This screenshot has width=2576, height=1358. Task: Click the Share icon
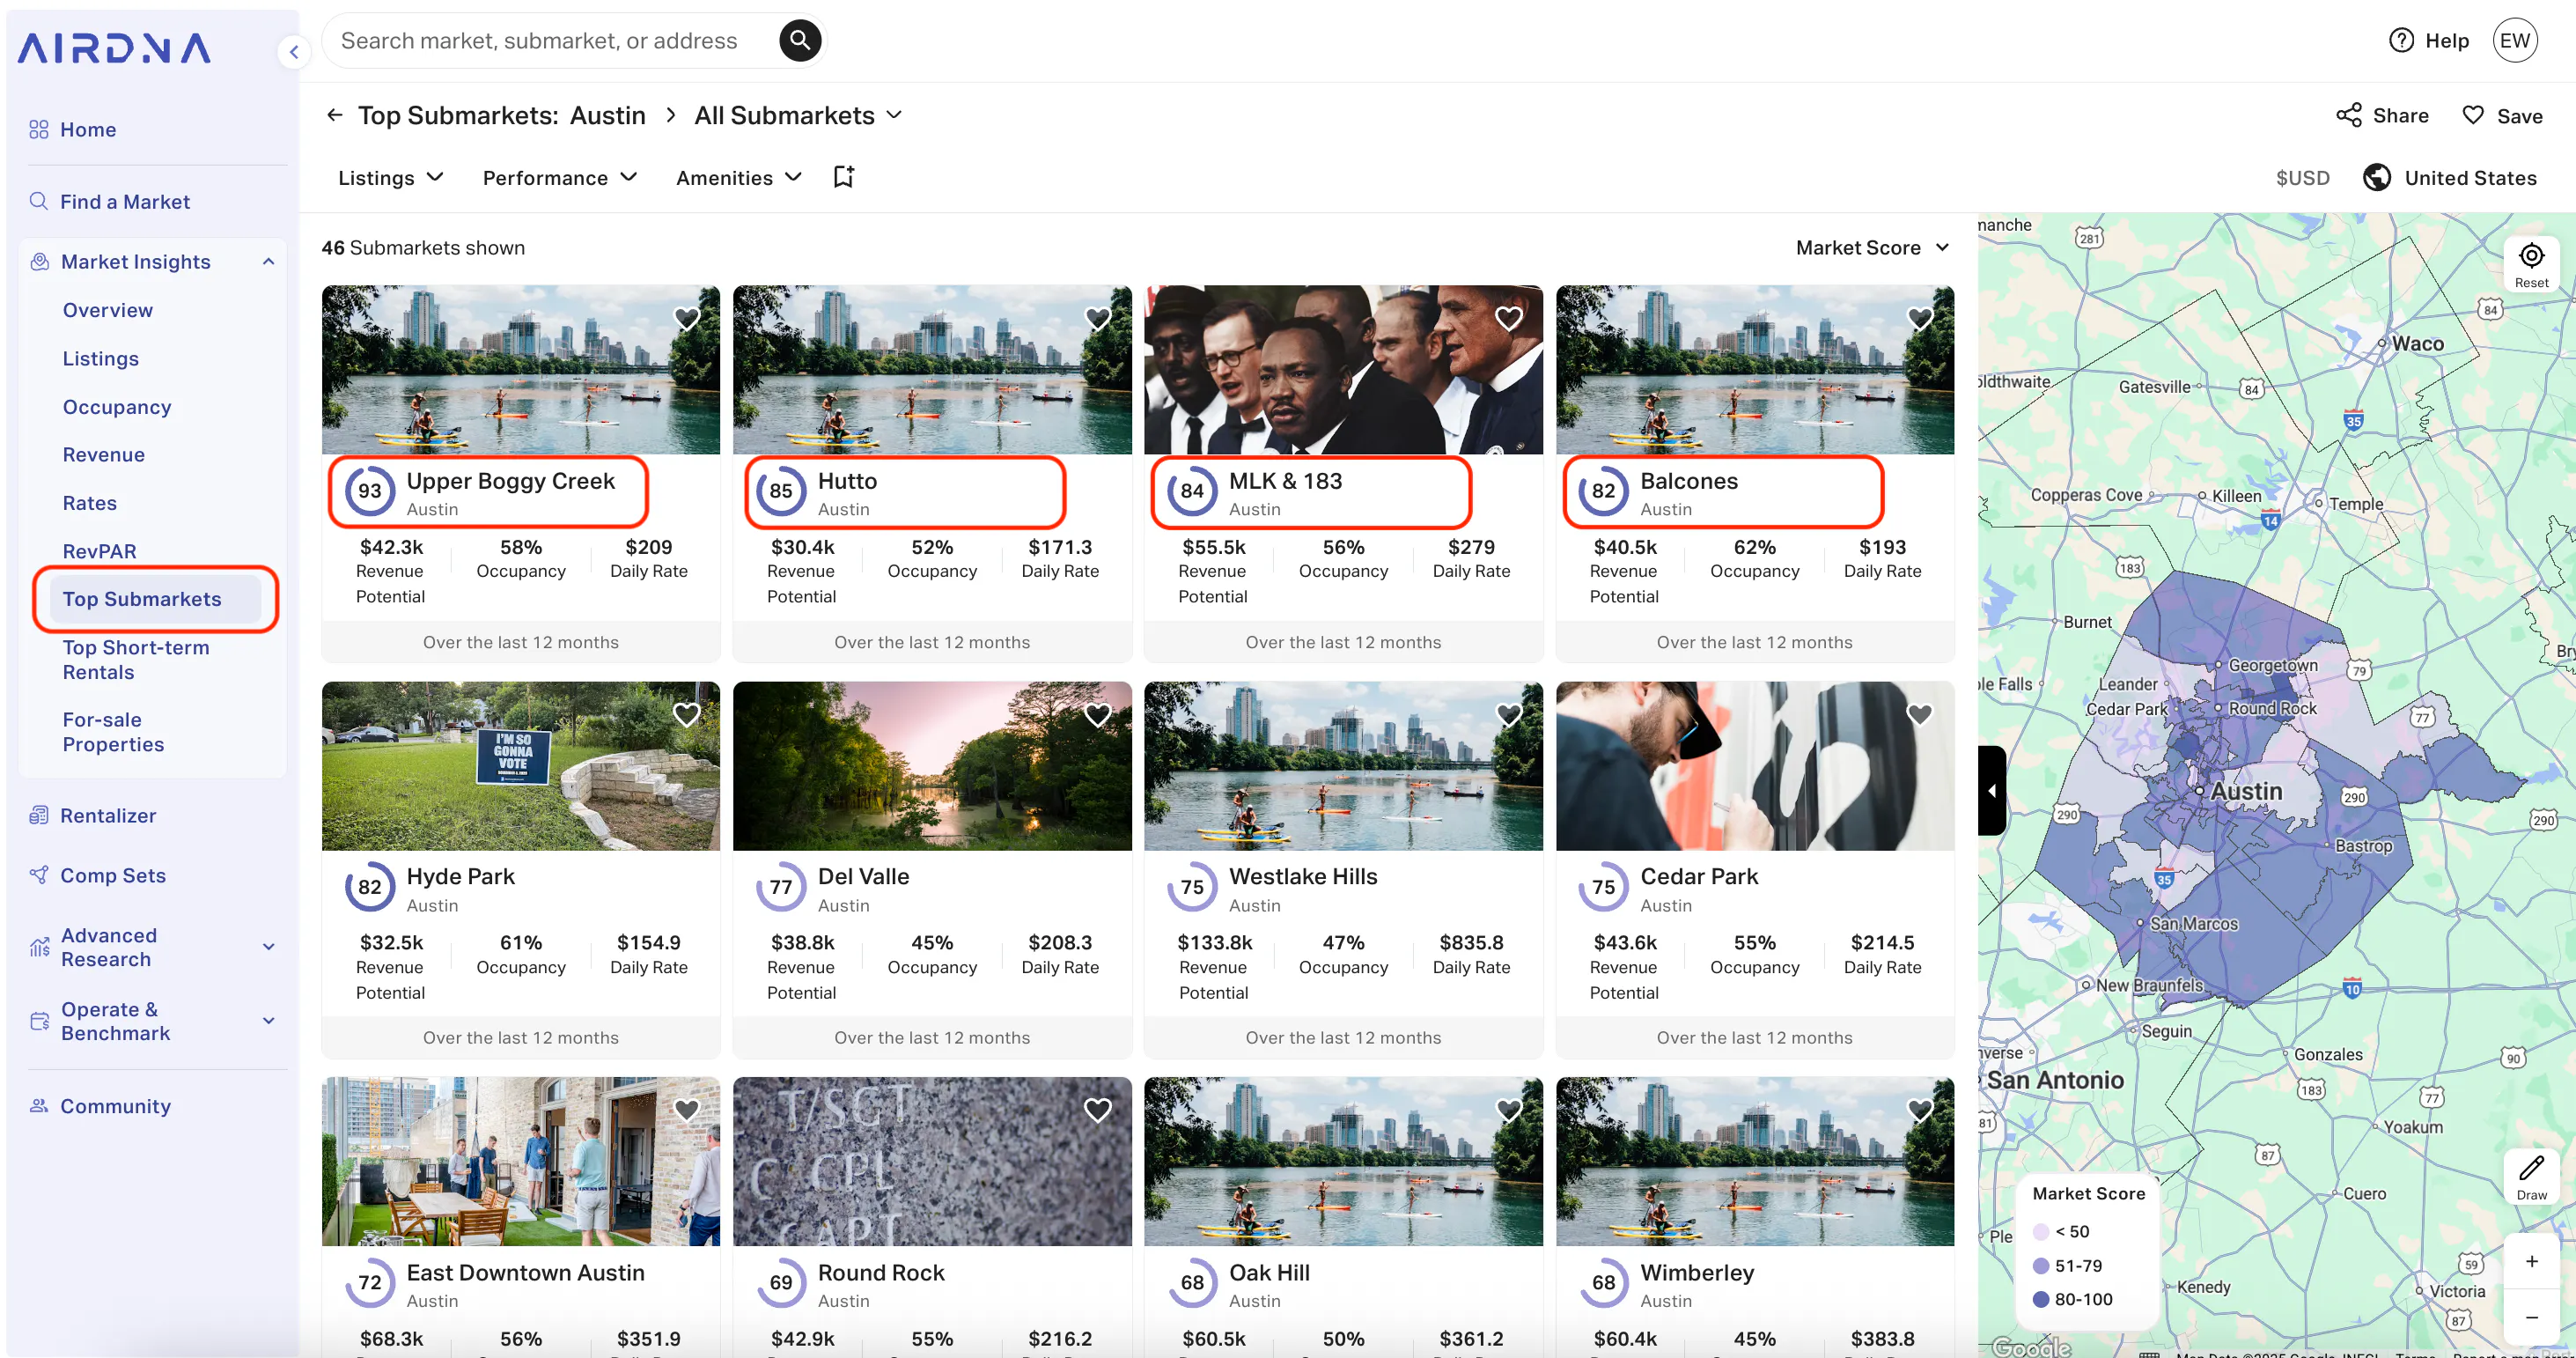2348,115
